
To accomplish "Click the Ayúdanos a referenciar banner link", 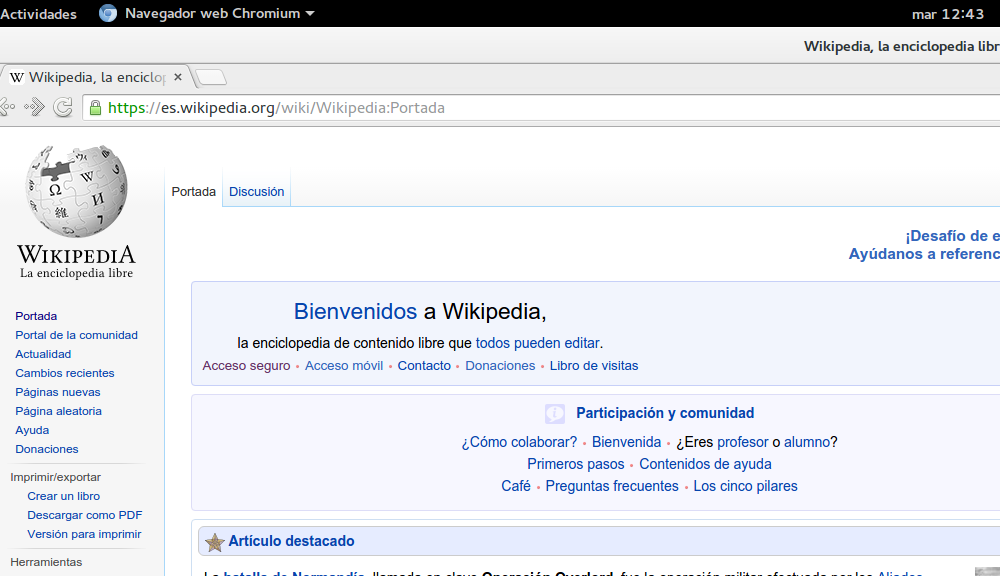I will (x=924, y=254).
